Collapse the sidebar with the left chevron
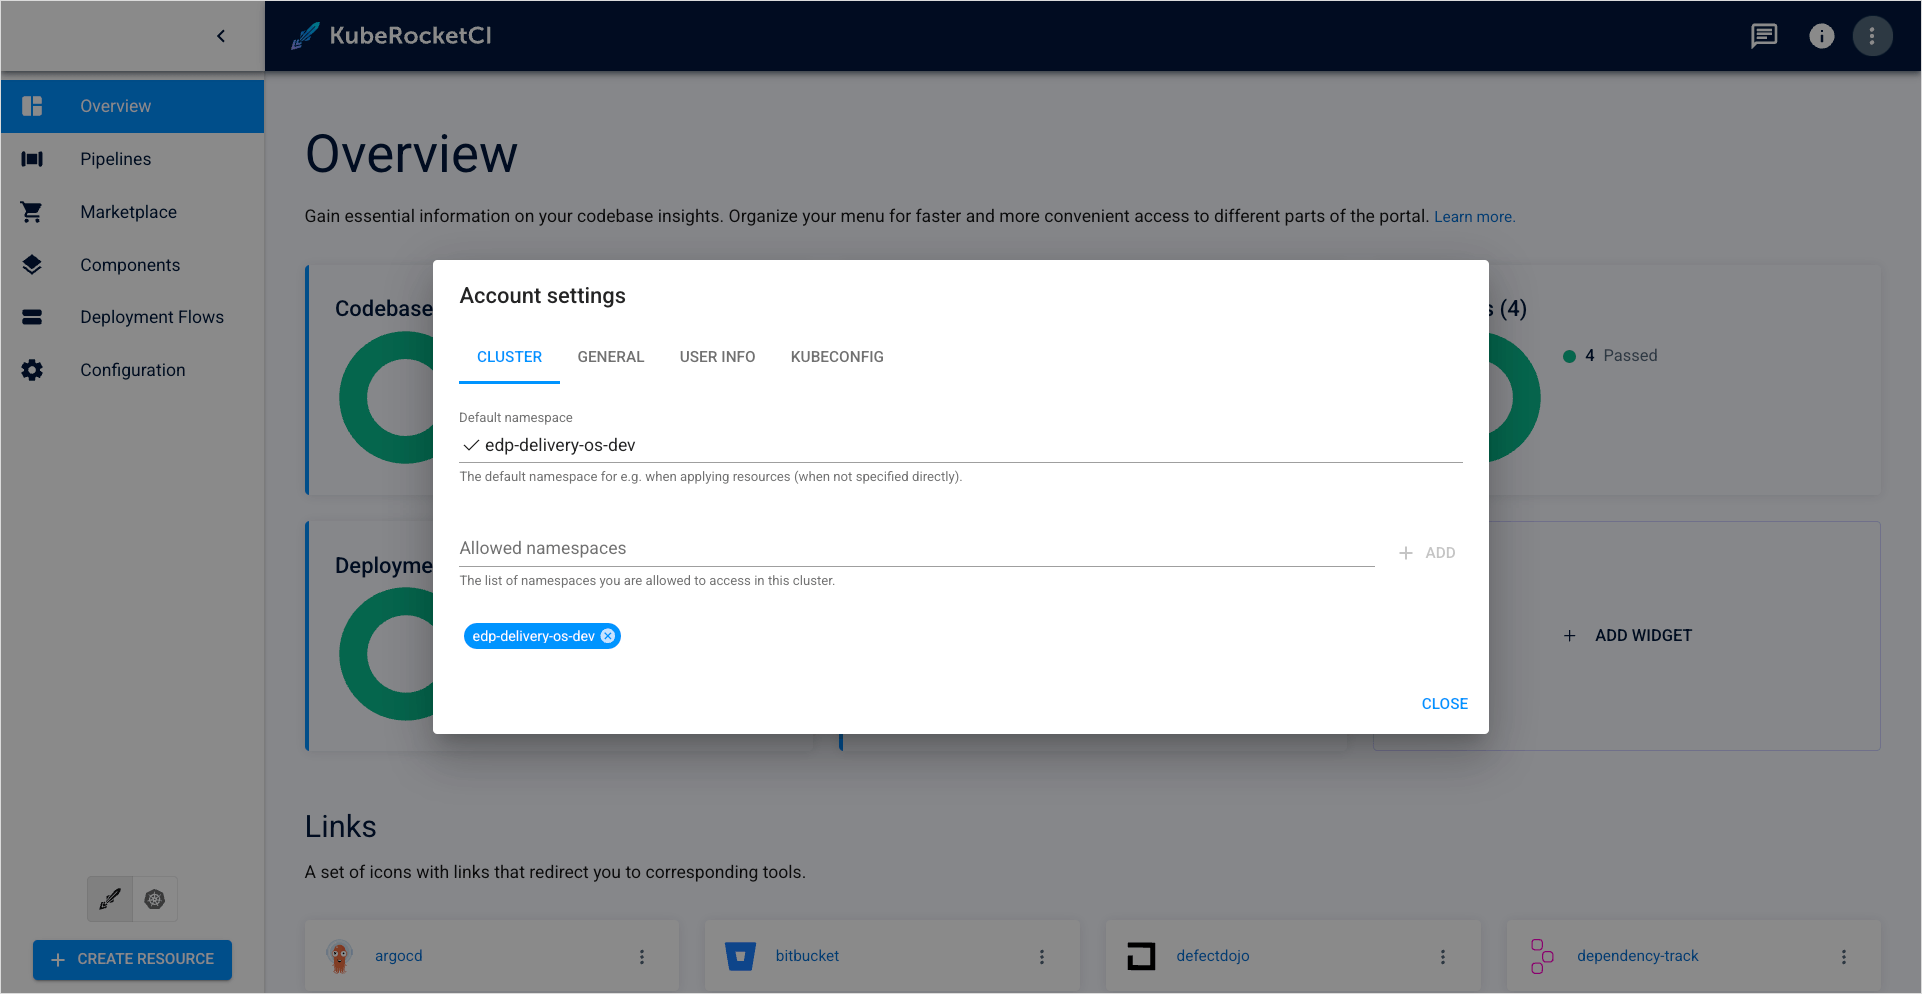 (x=221, y=36)
